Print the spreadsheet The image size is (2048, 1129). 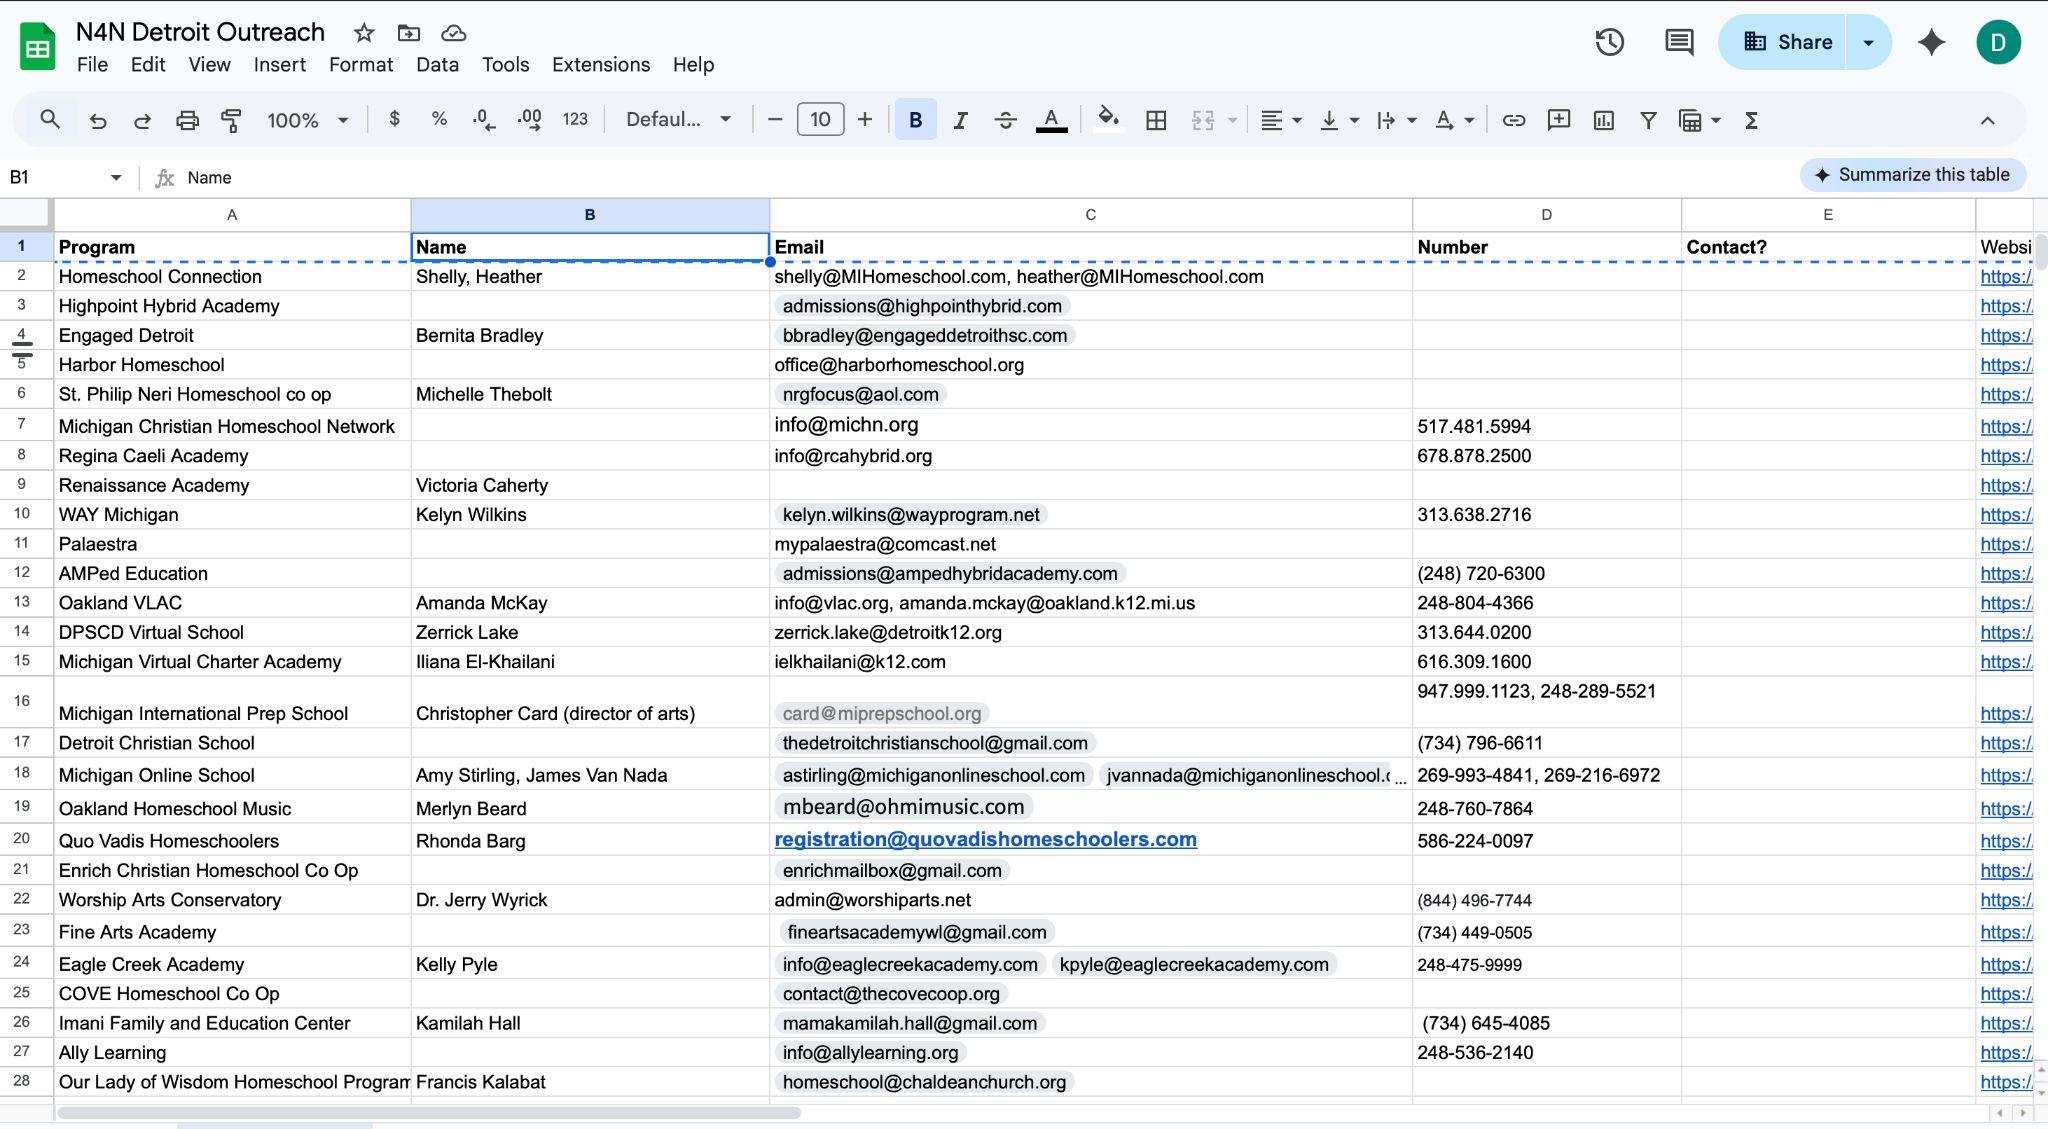pos(187,120)
